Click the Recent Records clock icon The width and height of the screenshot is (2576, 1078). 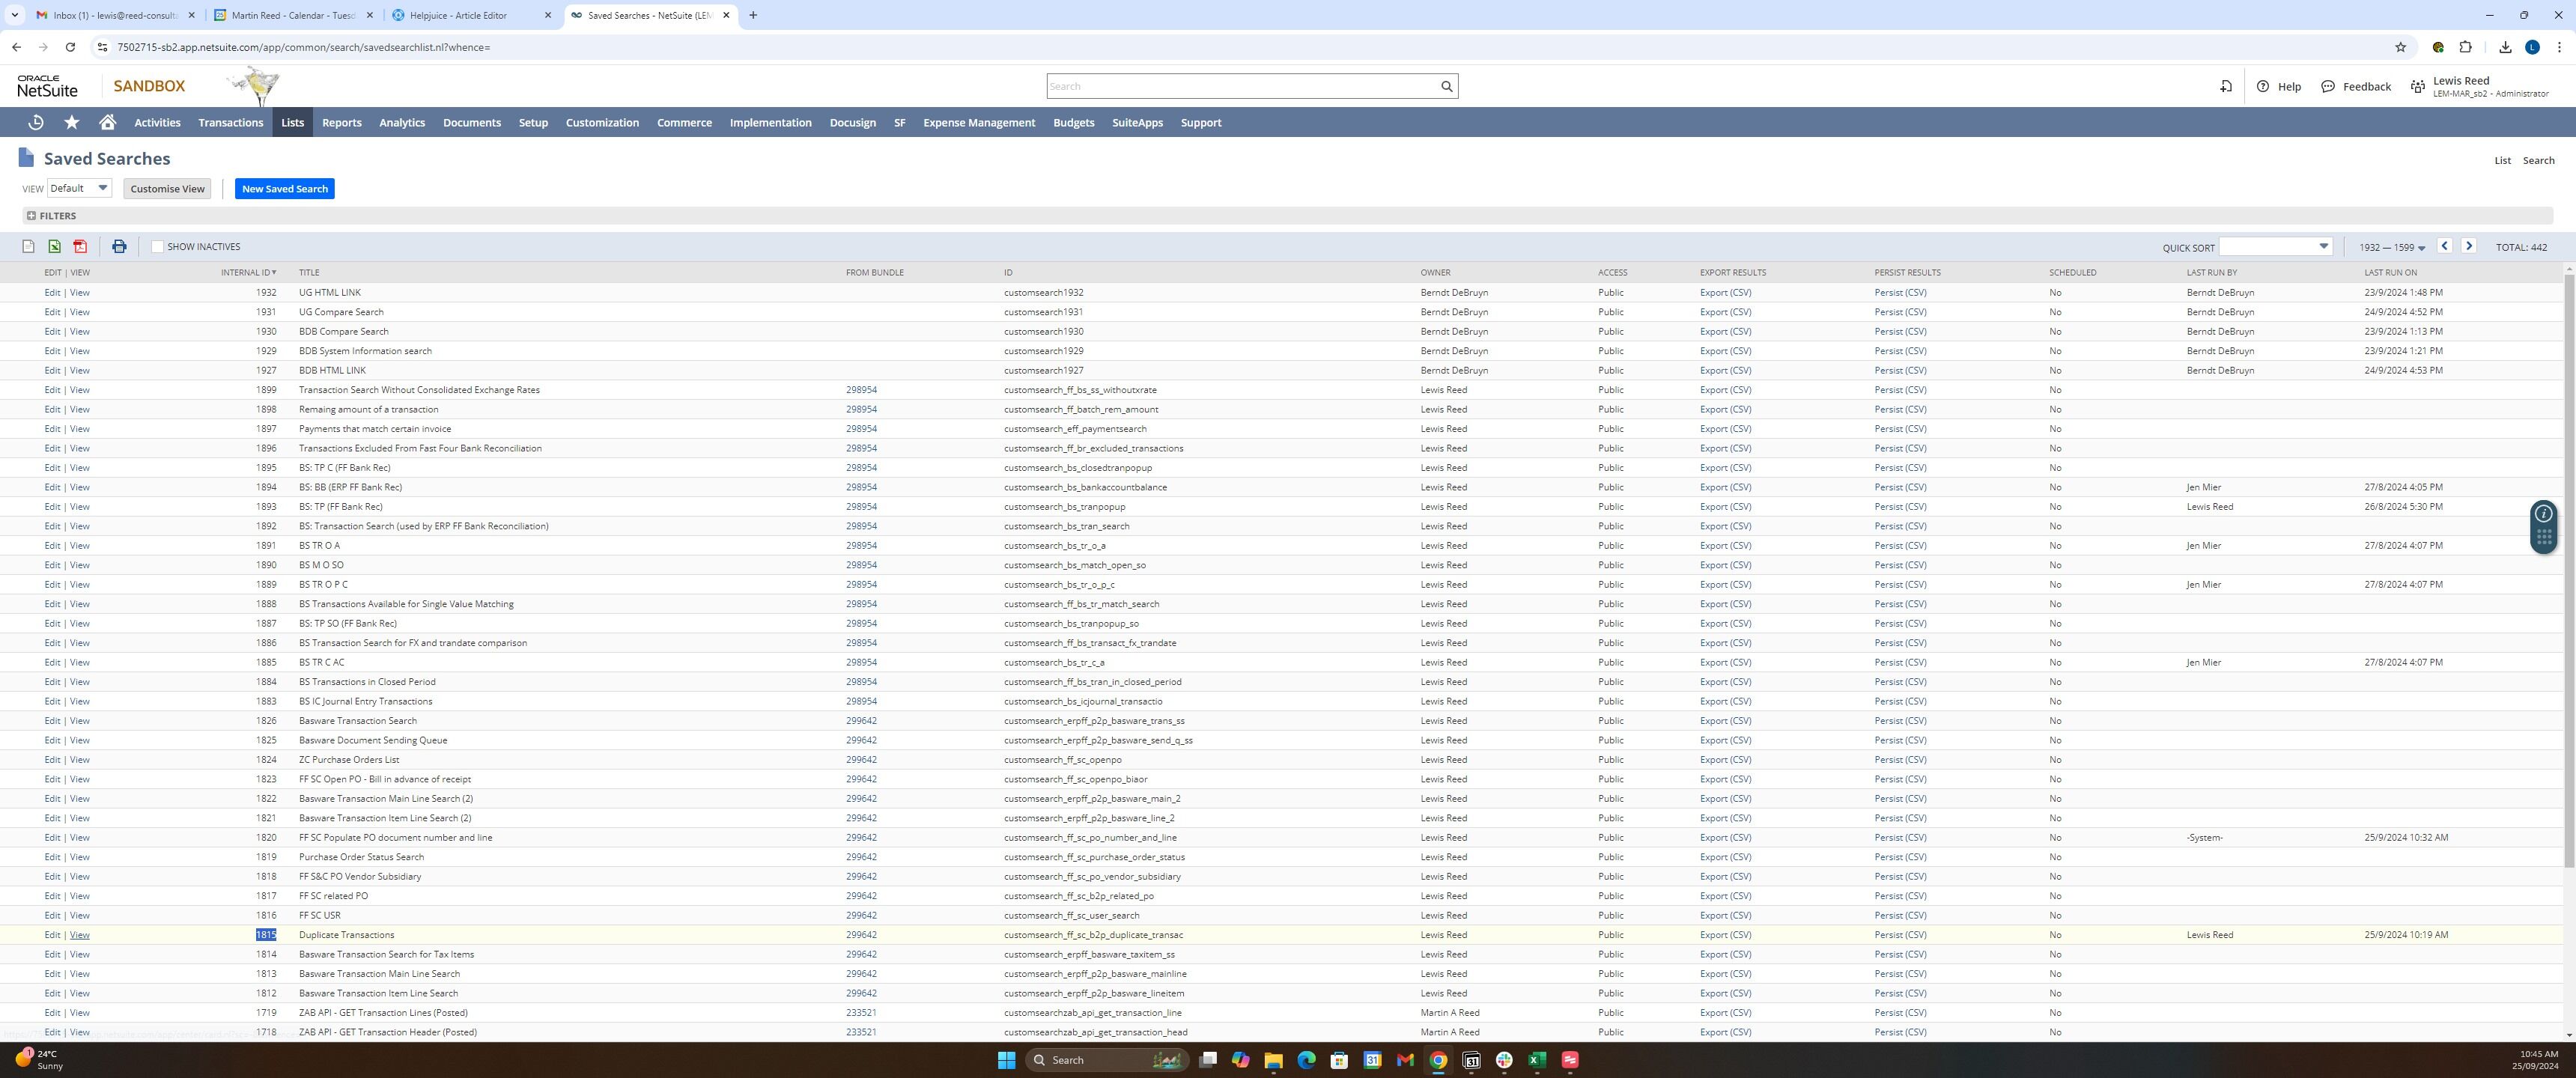pyautogui.click(x=36, y=122)
